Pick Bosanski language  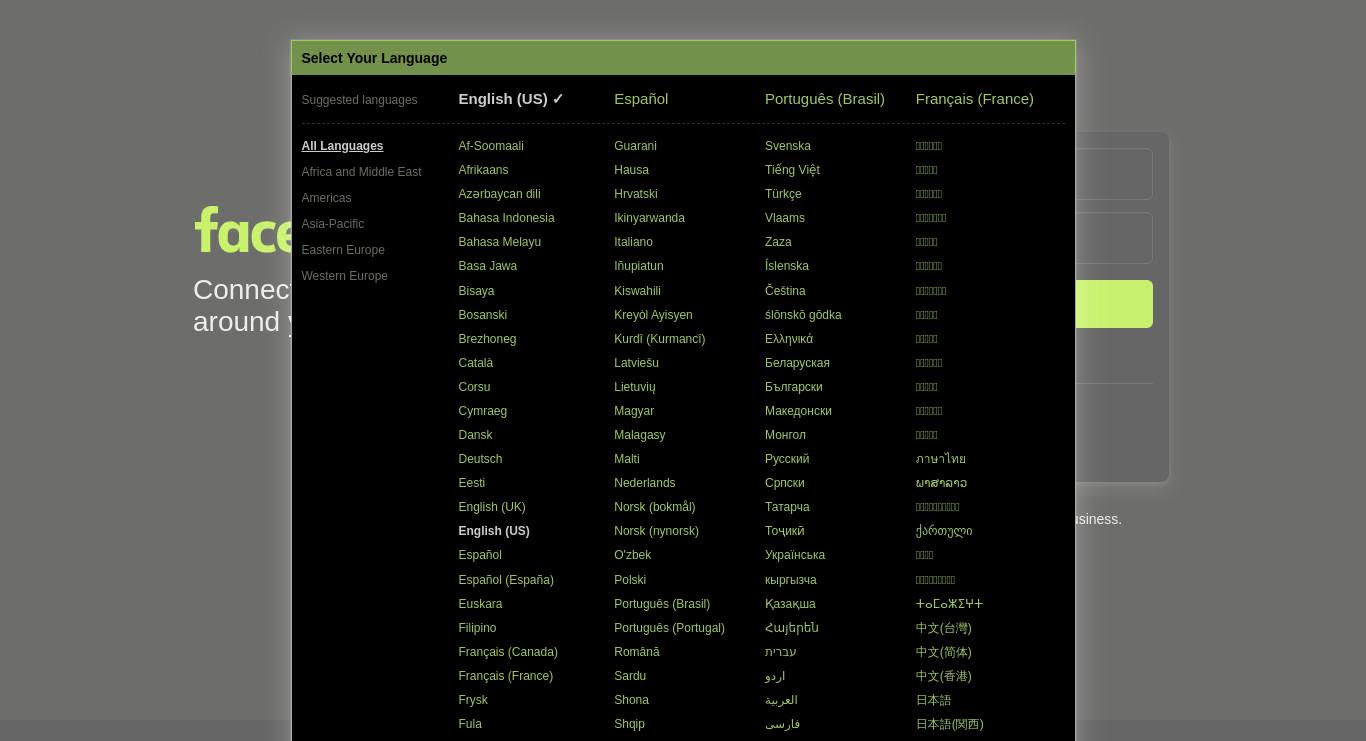tap(482, 315)
